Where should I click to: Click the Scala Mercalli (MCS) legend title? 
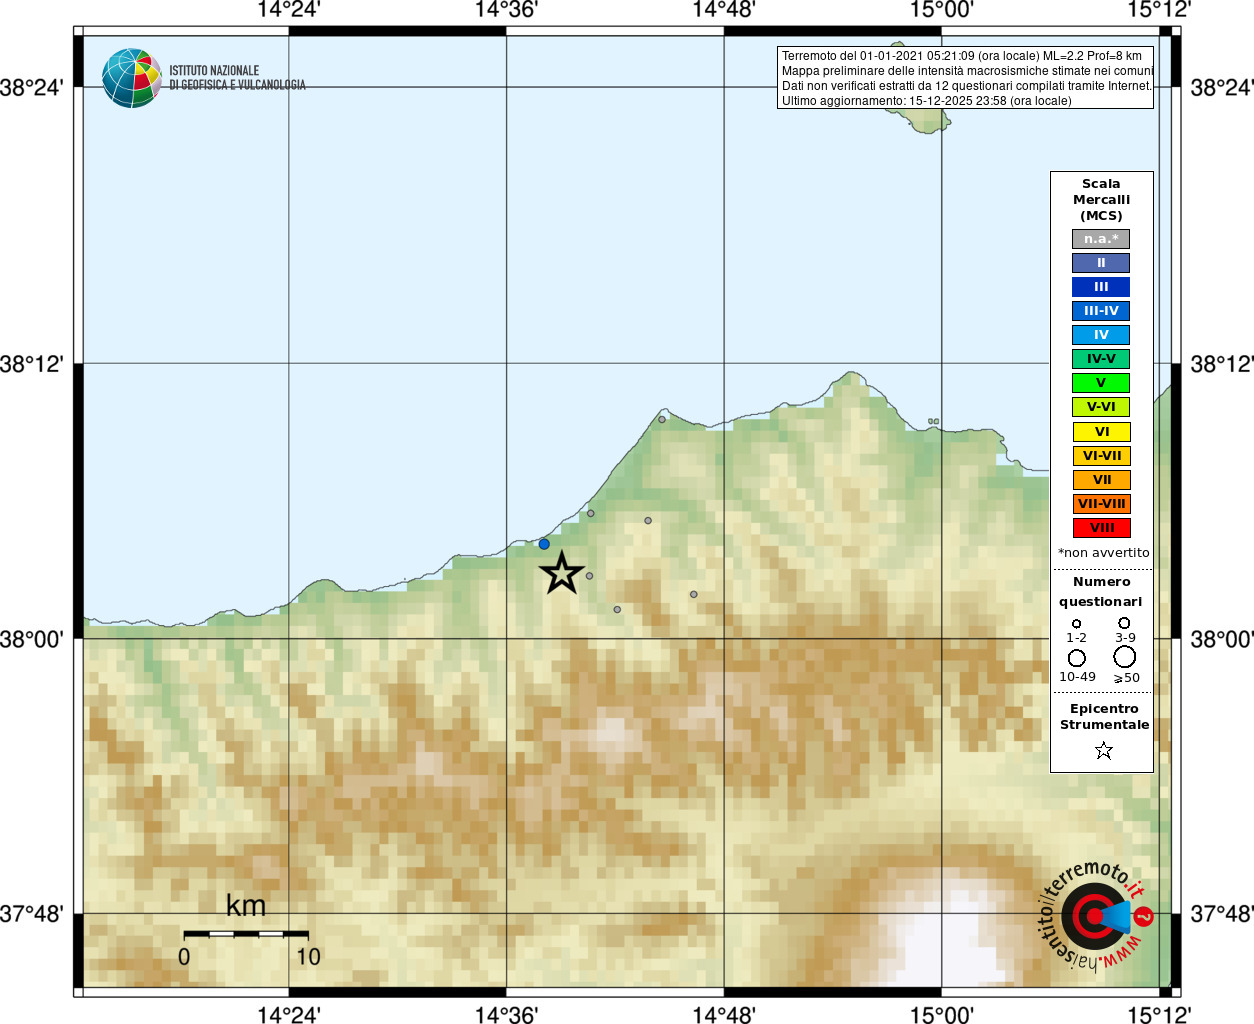click(1101, 199)
